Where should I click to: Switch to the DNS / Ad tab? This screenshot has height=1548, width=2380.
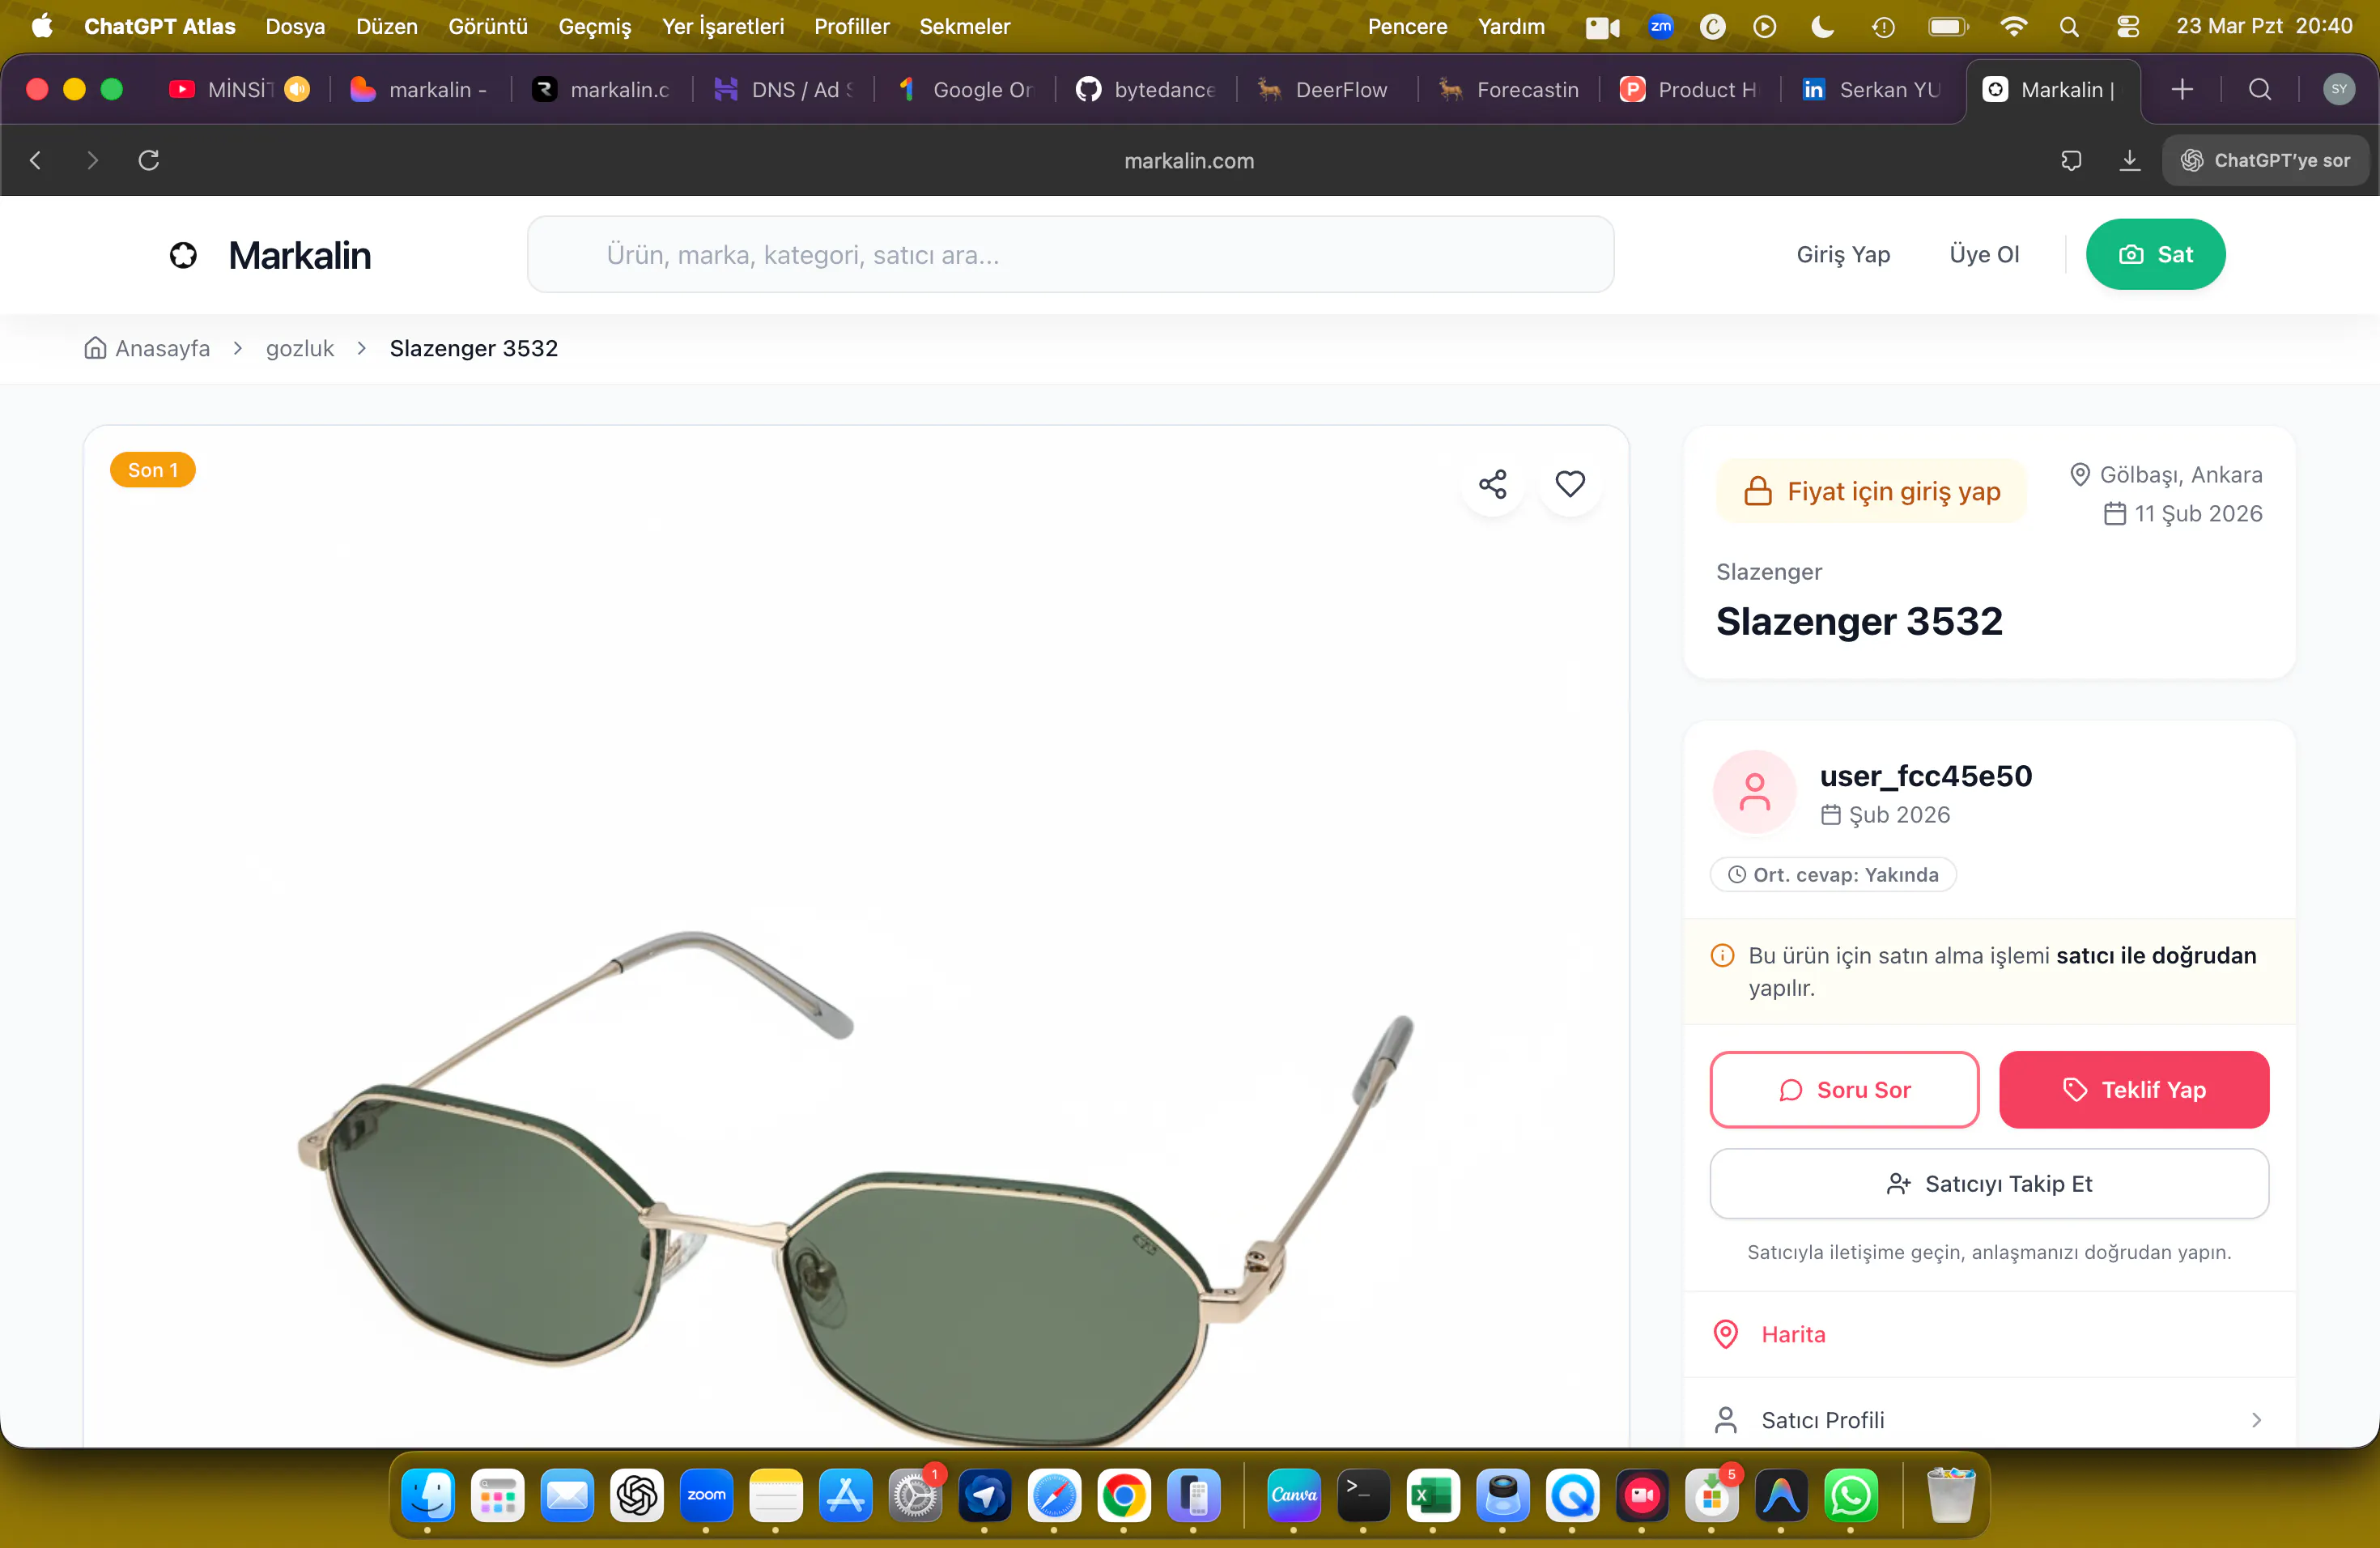click(x=783, y=90)
